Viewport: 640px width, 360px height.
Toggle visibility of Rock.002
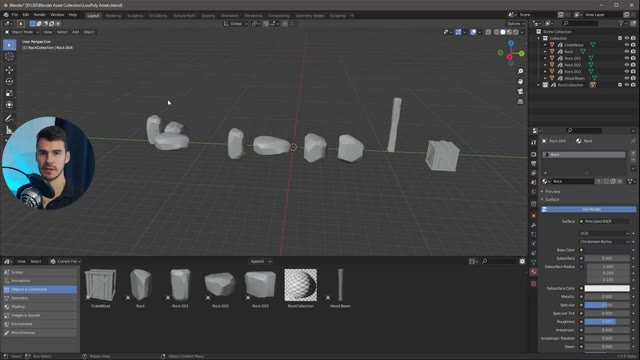(627, 65)
